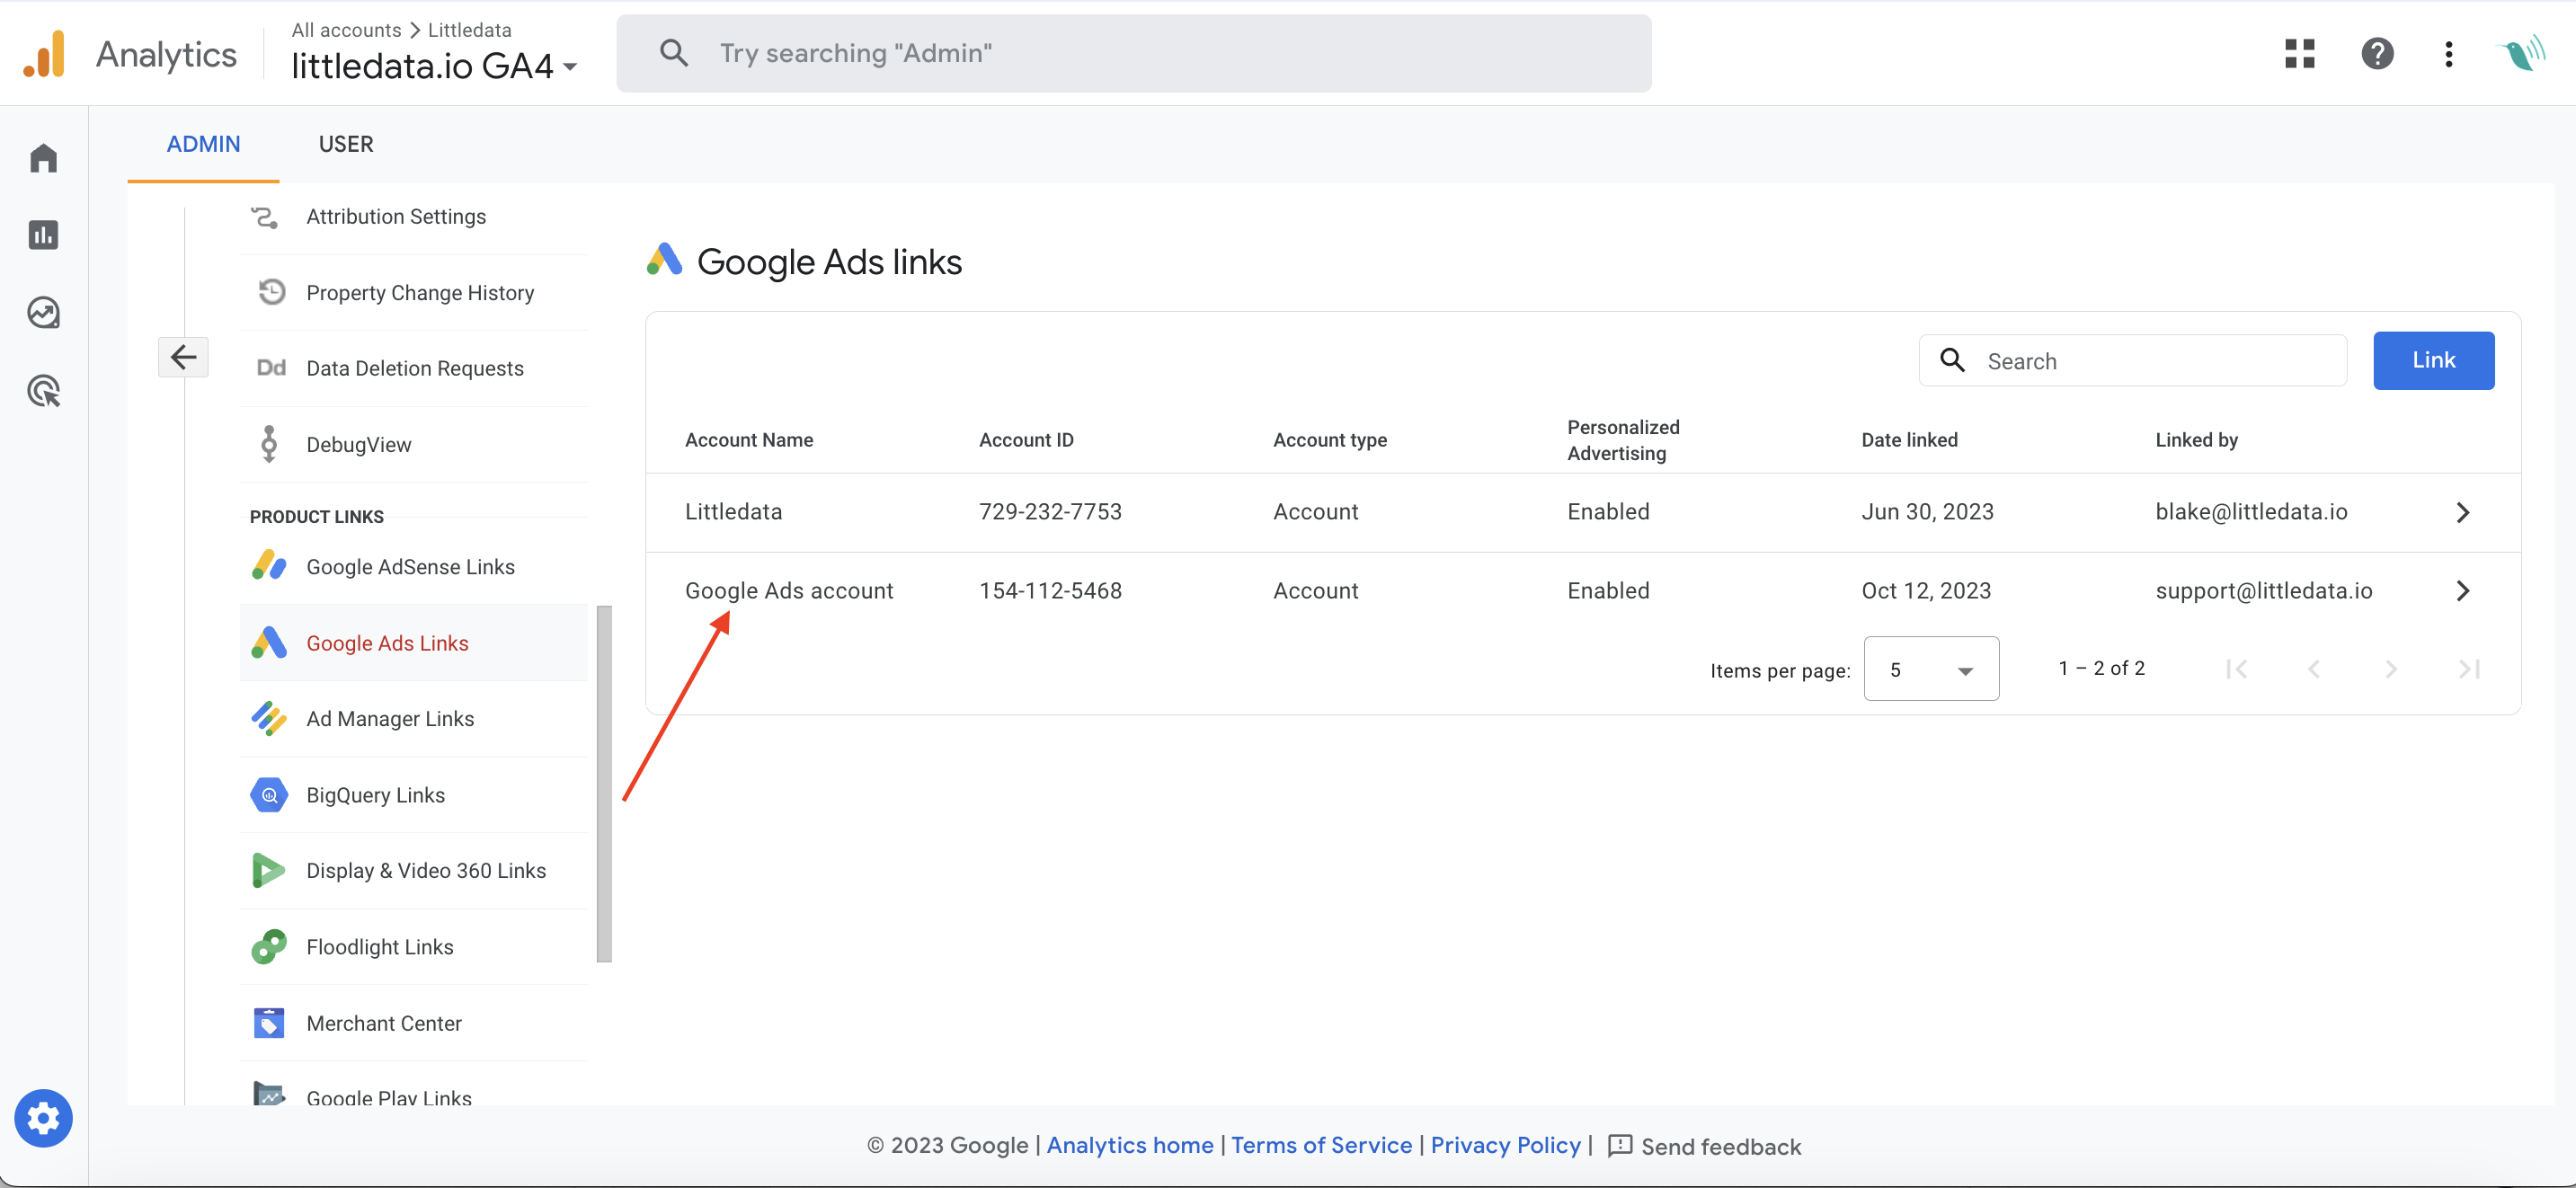Click the Admin gear icon
The height and width of the screenshot is (1188, 2576).
tap(43, 1118)
